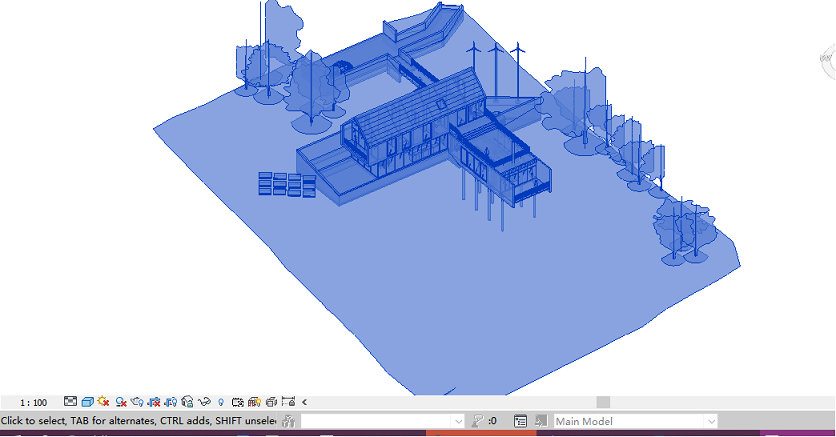The image size is (836, 437).
Task: Click the Add to Set icon before Main Model
Action: (x=541, y=422)
